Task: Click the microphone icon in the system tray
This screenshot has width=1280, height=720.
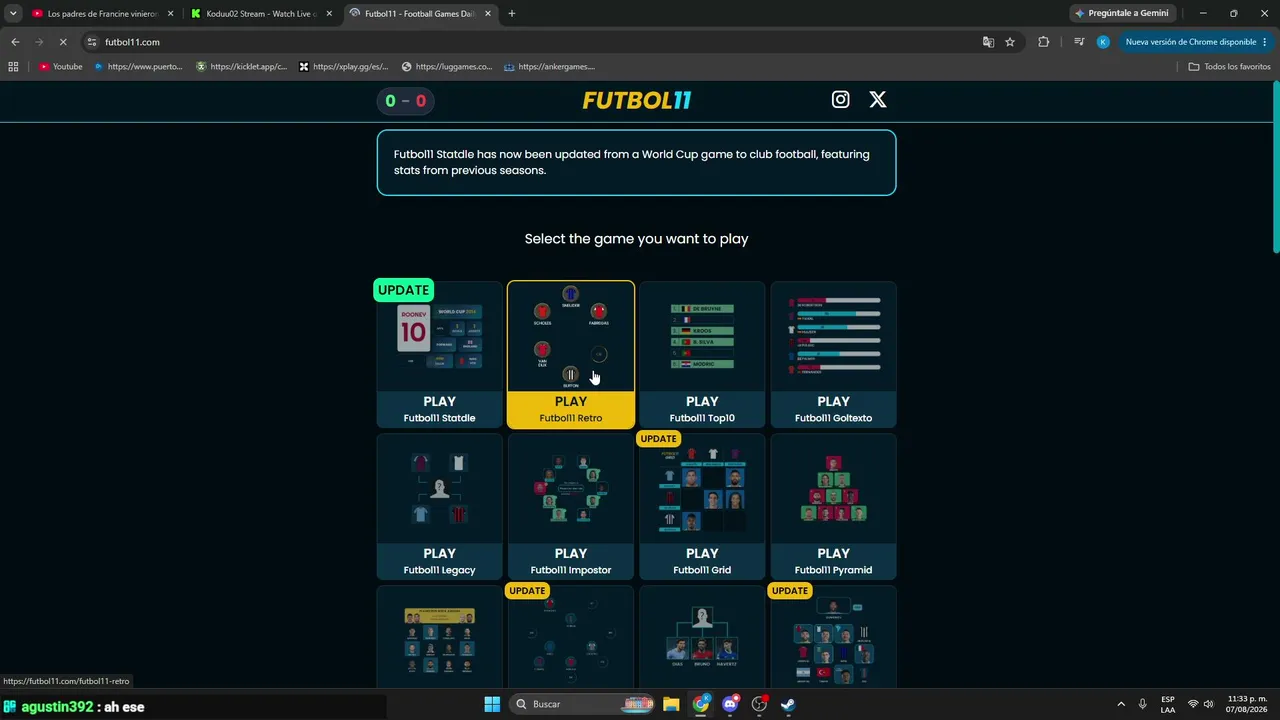Action: pyautogui.click(x=1143, y=704)
